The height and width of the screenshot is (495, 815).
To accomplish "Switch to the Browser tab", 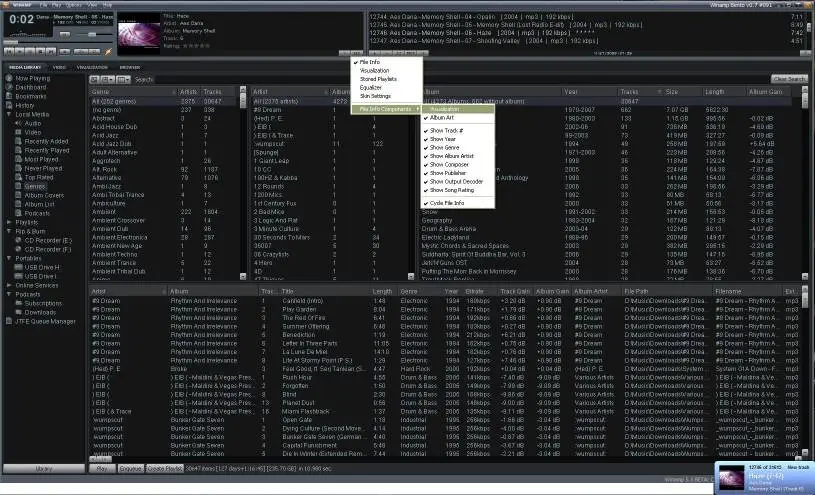I will point(129,67).
